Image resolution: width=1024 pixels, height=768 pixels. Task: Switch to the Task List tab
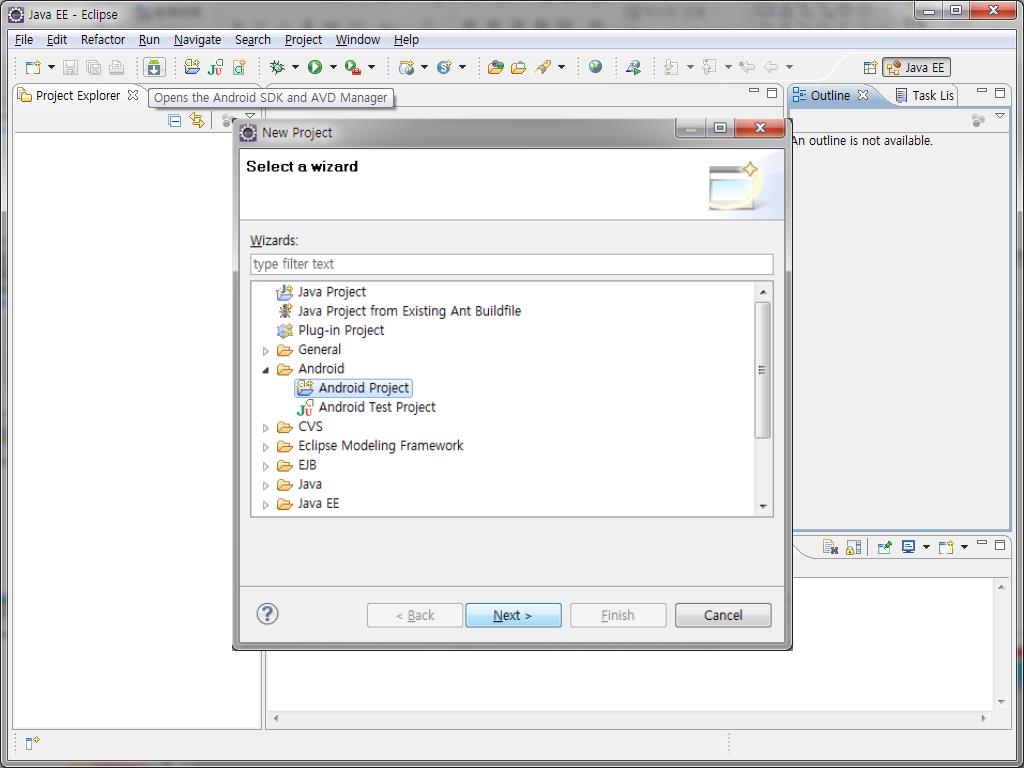(925, 95)
